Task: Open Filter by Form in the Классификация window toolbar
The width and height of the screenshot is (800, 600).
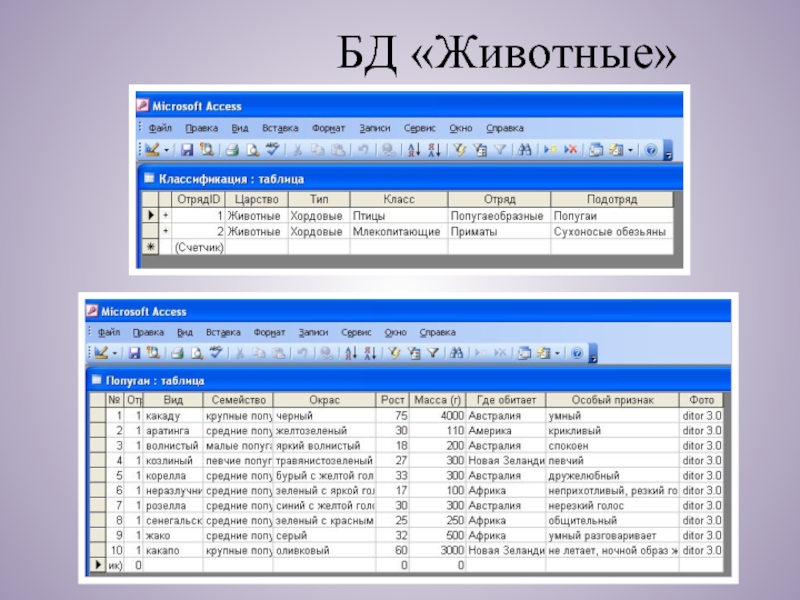Action: (480, 150)
